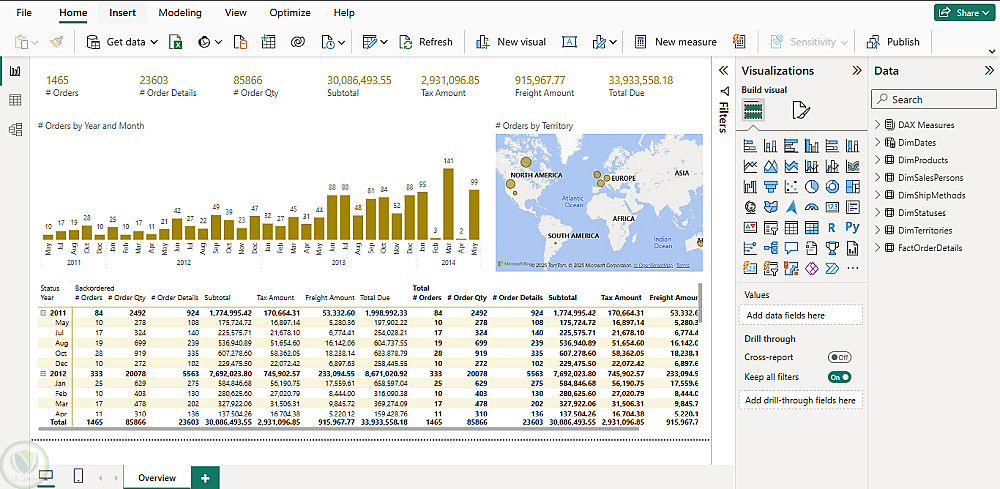Click the Publish button
This screenshot has width=1000, height=489.
click(x=893, y=42)
